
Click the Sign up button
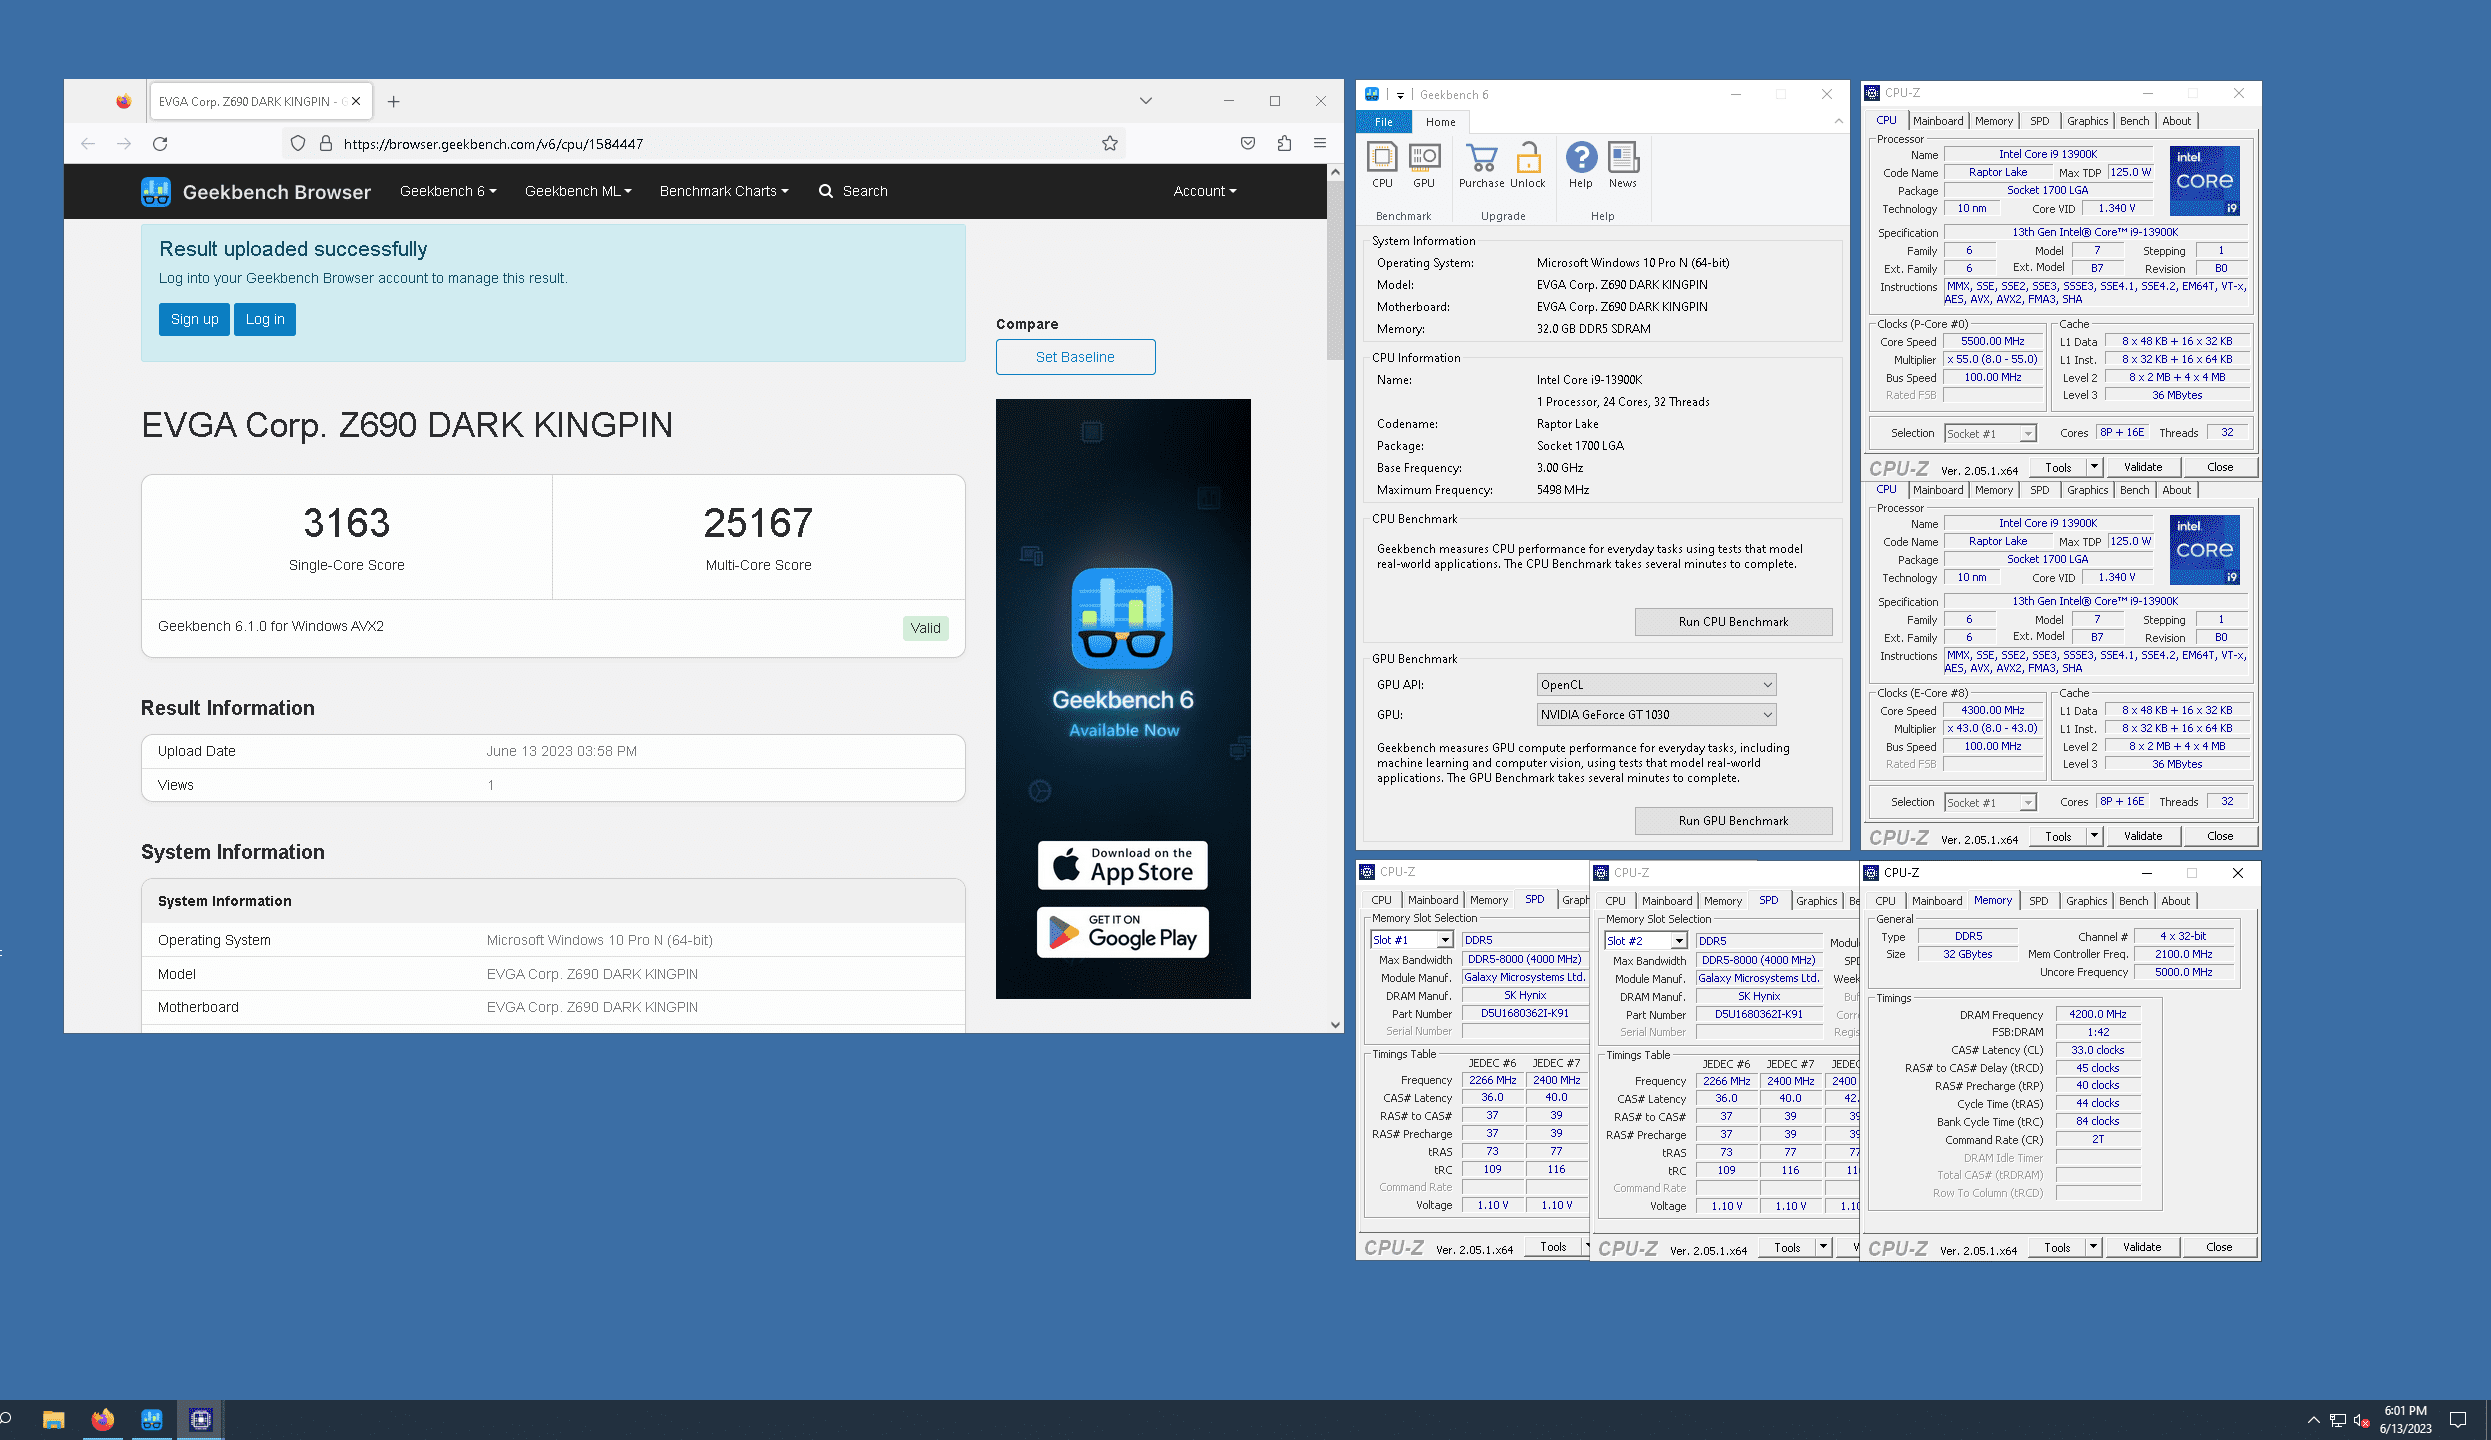[x=194, y=319]
